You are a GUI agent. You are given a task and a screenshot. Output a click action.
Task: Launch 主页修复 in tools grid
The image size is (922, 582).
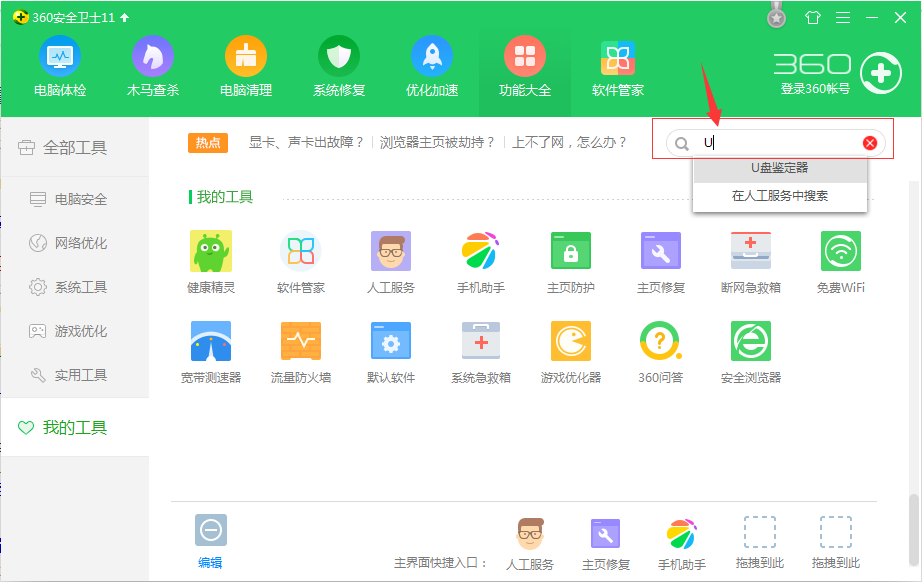660,262
